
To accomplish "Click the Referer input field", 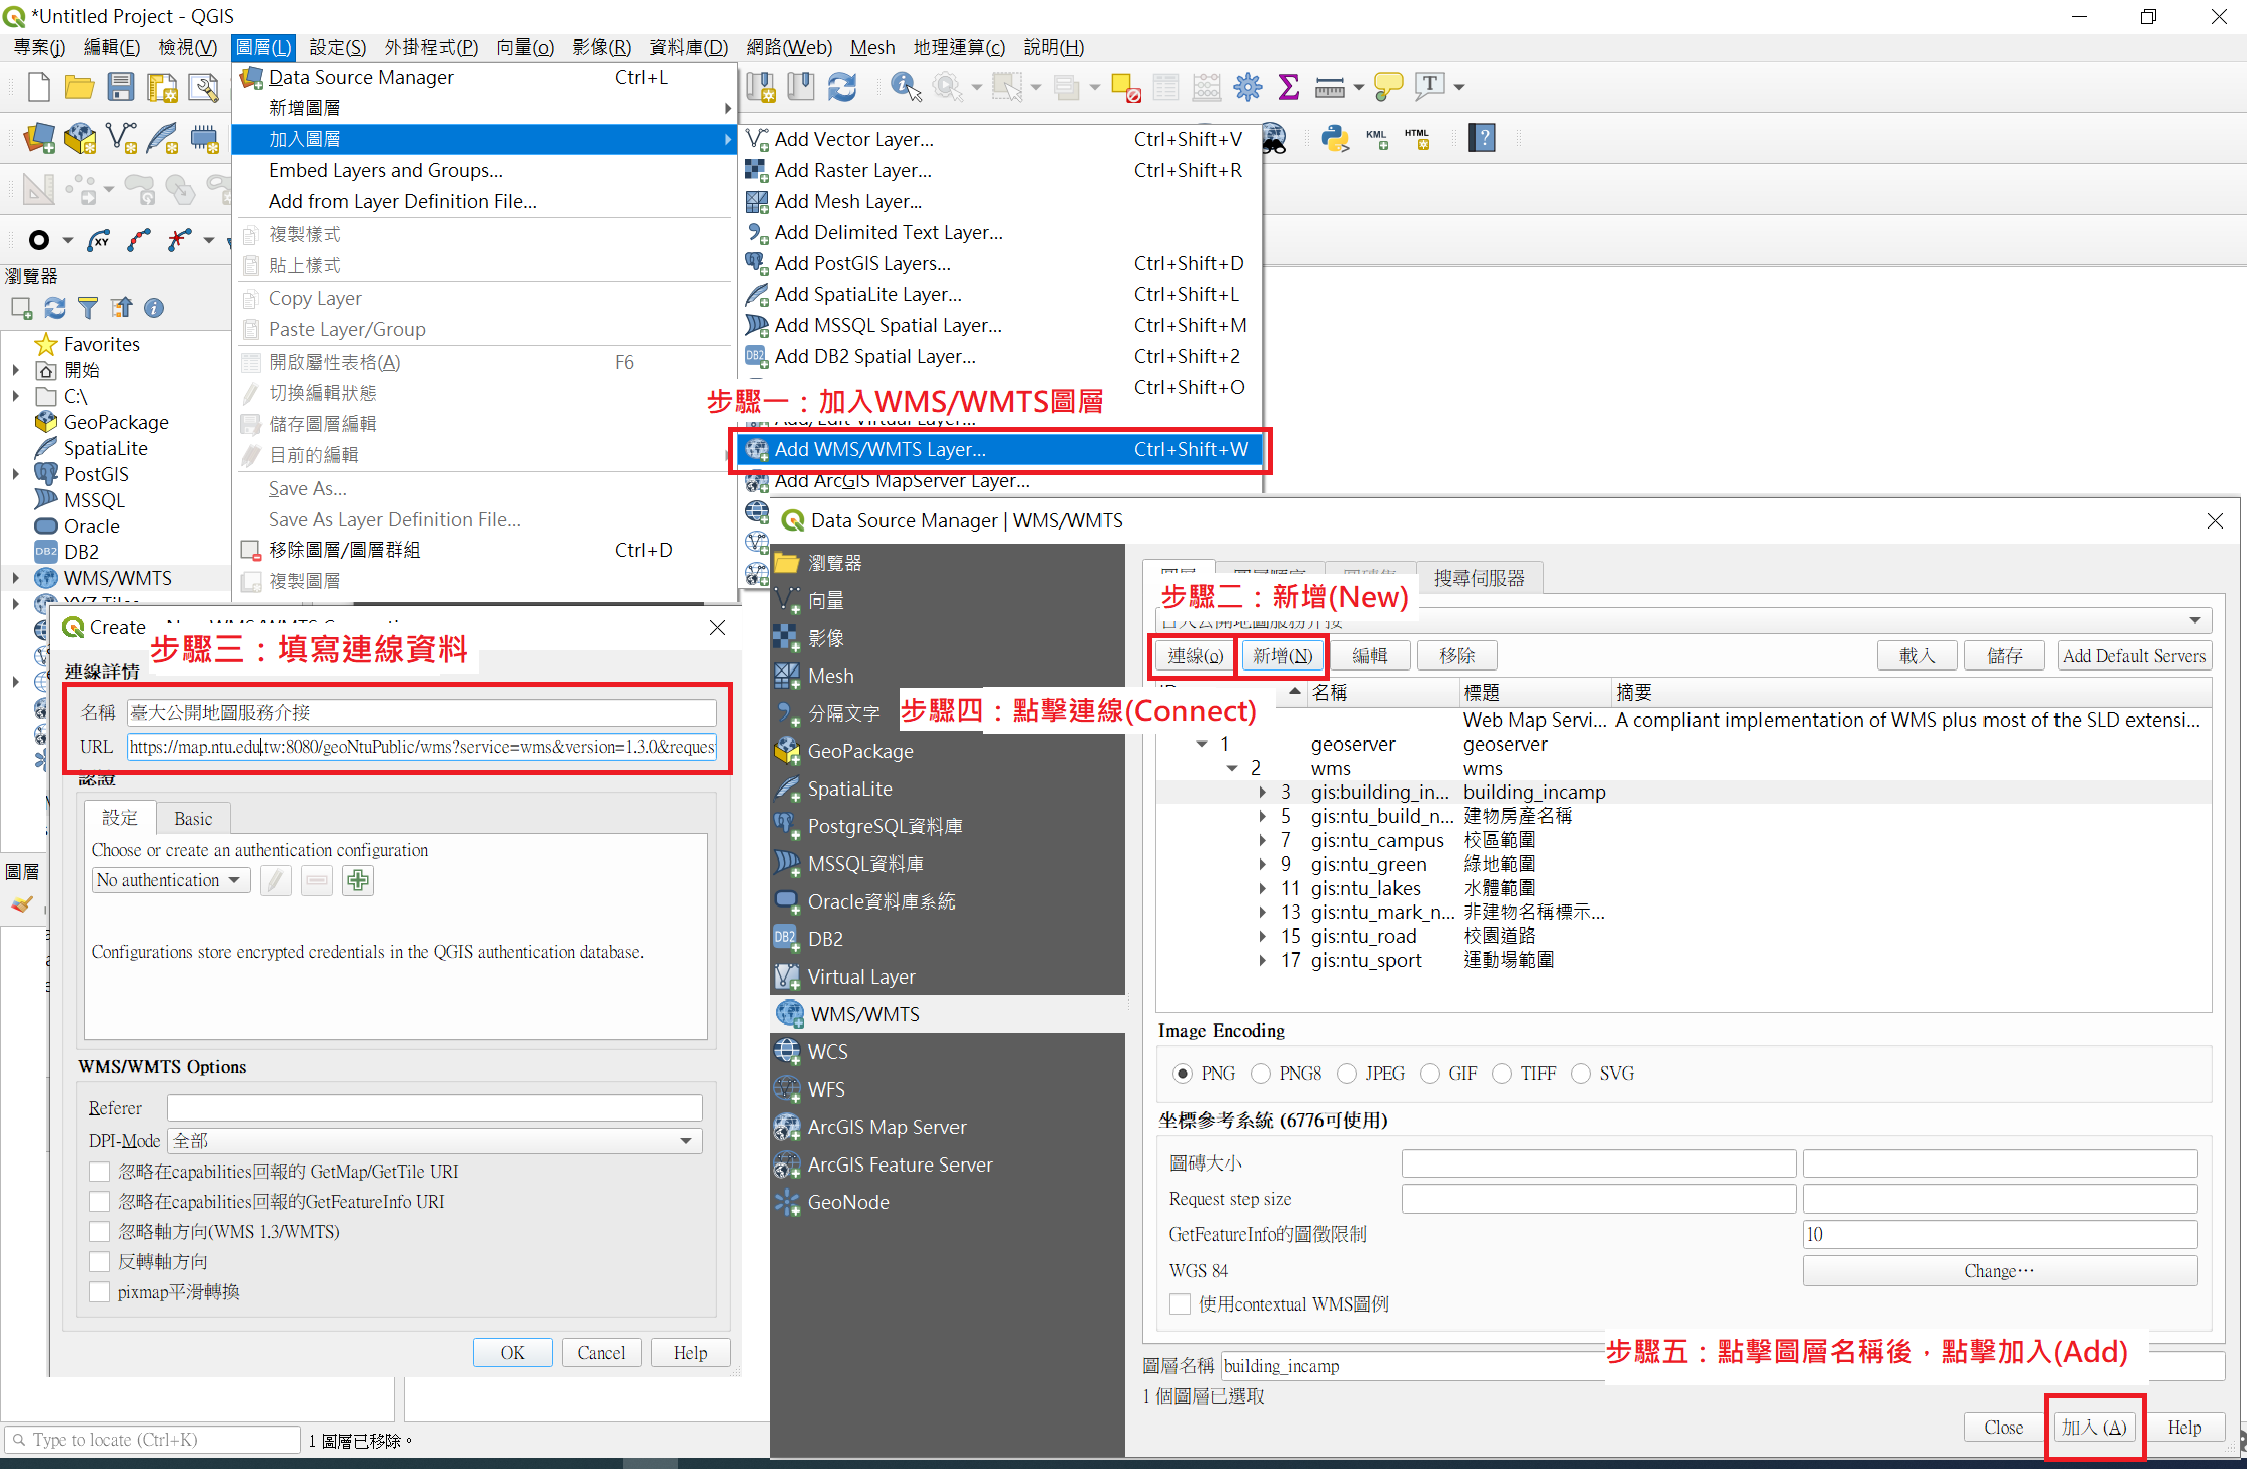I will click(x=434, y=1108).
